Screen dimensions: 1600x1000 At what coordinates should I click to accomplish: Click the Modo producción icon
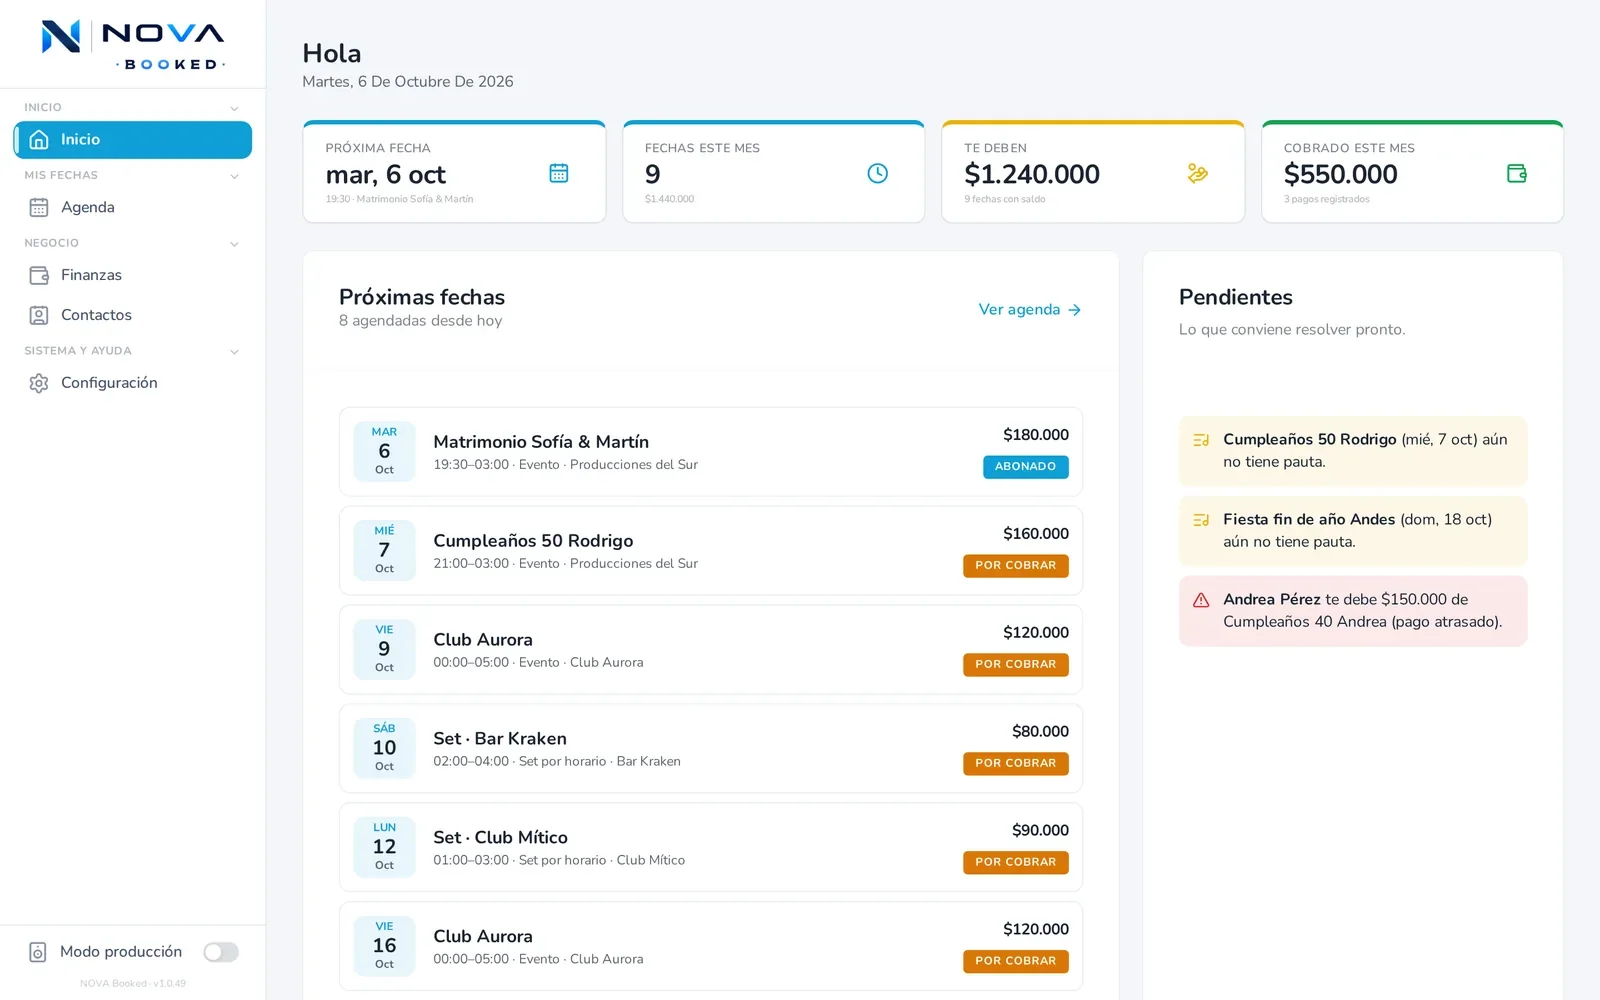click(x=38, y=952)
